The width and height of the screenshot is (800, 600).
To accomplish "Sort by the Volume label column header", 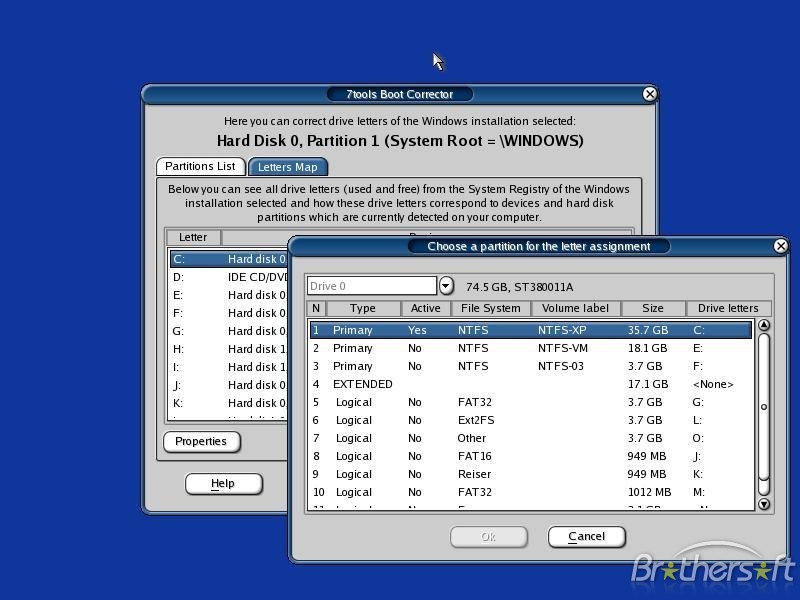I will (576, 308).
